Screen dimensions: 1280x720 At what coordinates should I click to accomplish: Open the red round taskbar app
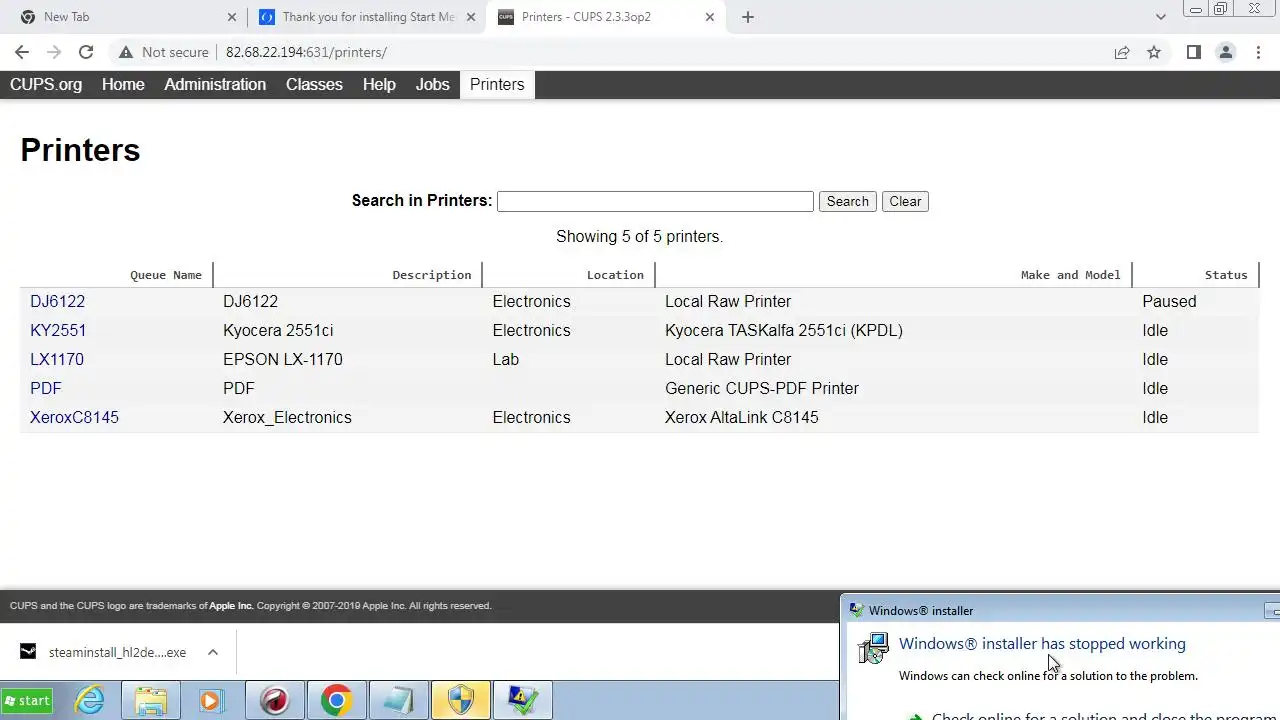(274, 701)
